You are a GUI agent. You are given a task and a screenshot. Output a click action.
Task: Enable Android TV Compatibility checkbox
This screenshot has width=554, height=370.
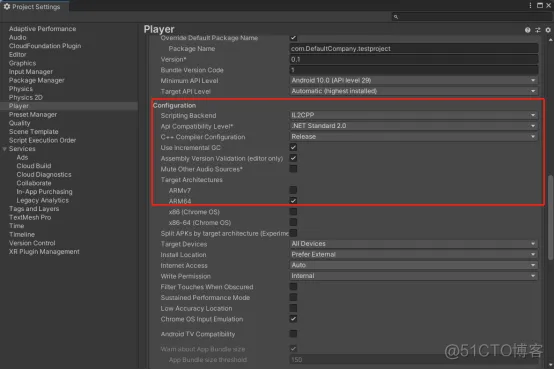pyautogui.click(x=293, y=334)
